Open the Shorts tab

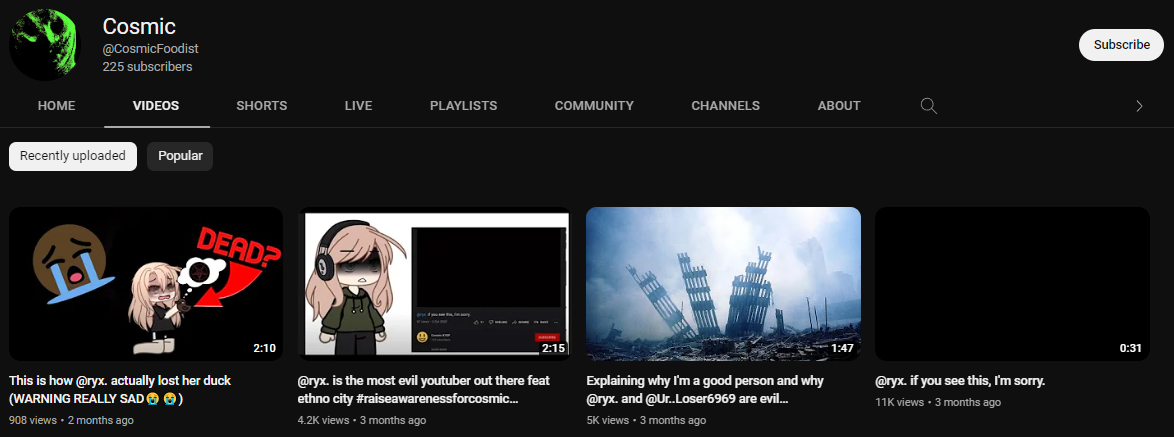point(261,106)
